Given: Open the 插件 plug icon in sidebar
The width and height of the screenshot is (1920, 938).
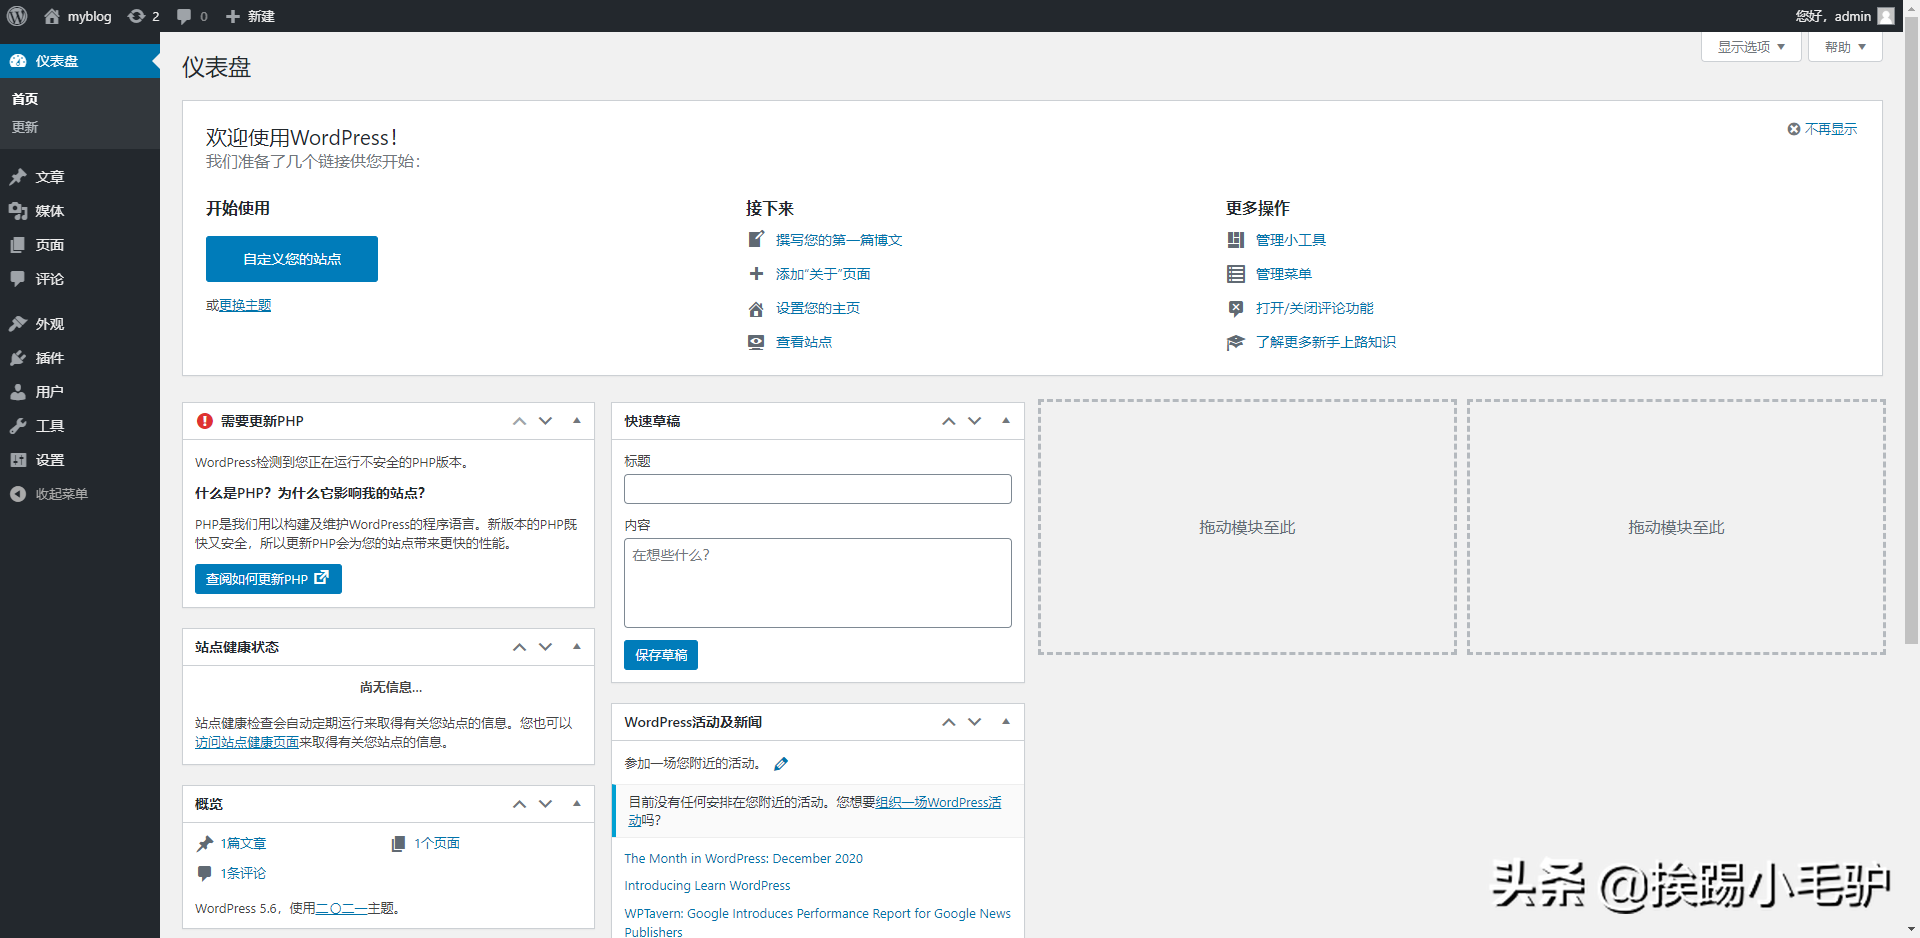Looking at the screenshot, I should point(18,358).
